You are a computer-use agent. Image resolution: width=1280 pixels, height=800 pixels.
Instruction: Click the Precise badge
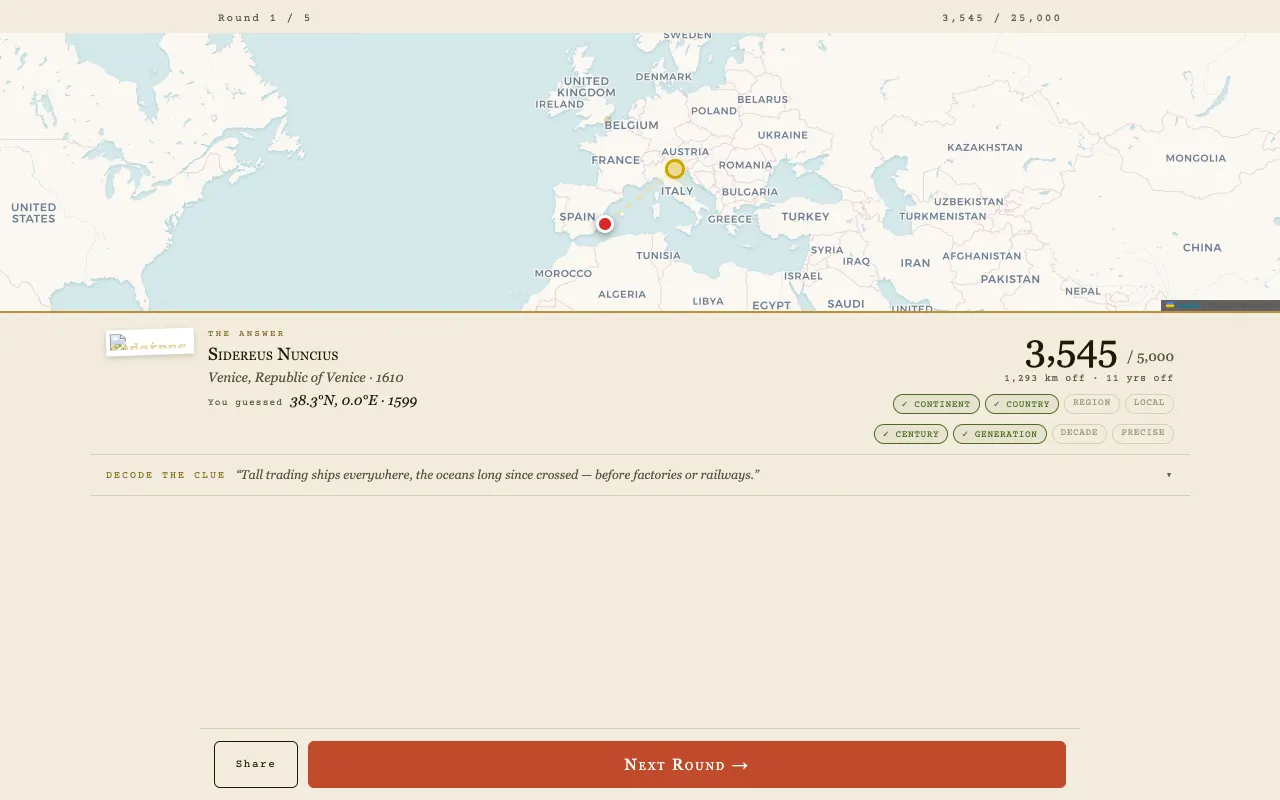coord(1143,433)
